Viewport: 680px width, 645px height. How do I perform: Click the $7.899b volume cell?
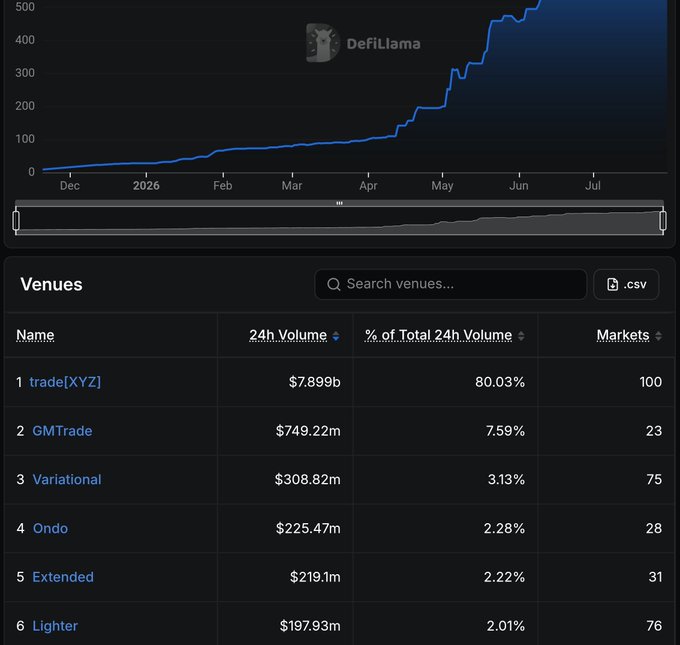point(314,382)
